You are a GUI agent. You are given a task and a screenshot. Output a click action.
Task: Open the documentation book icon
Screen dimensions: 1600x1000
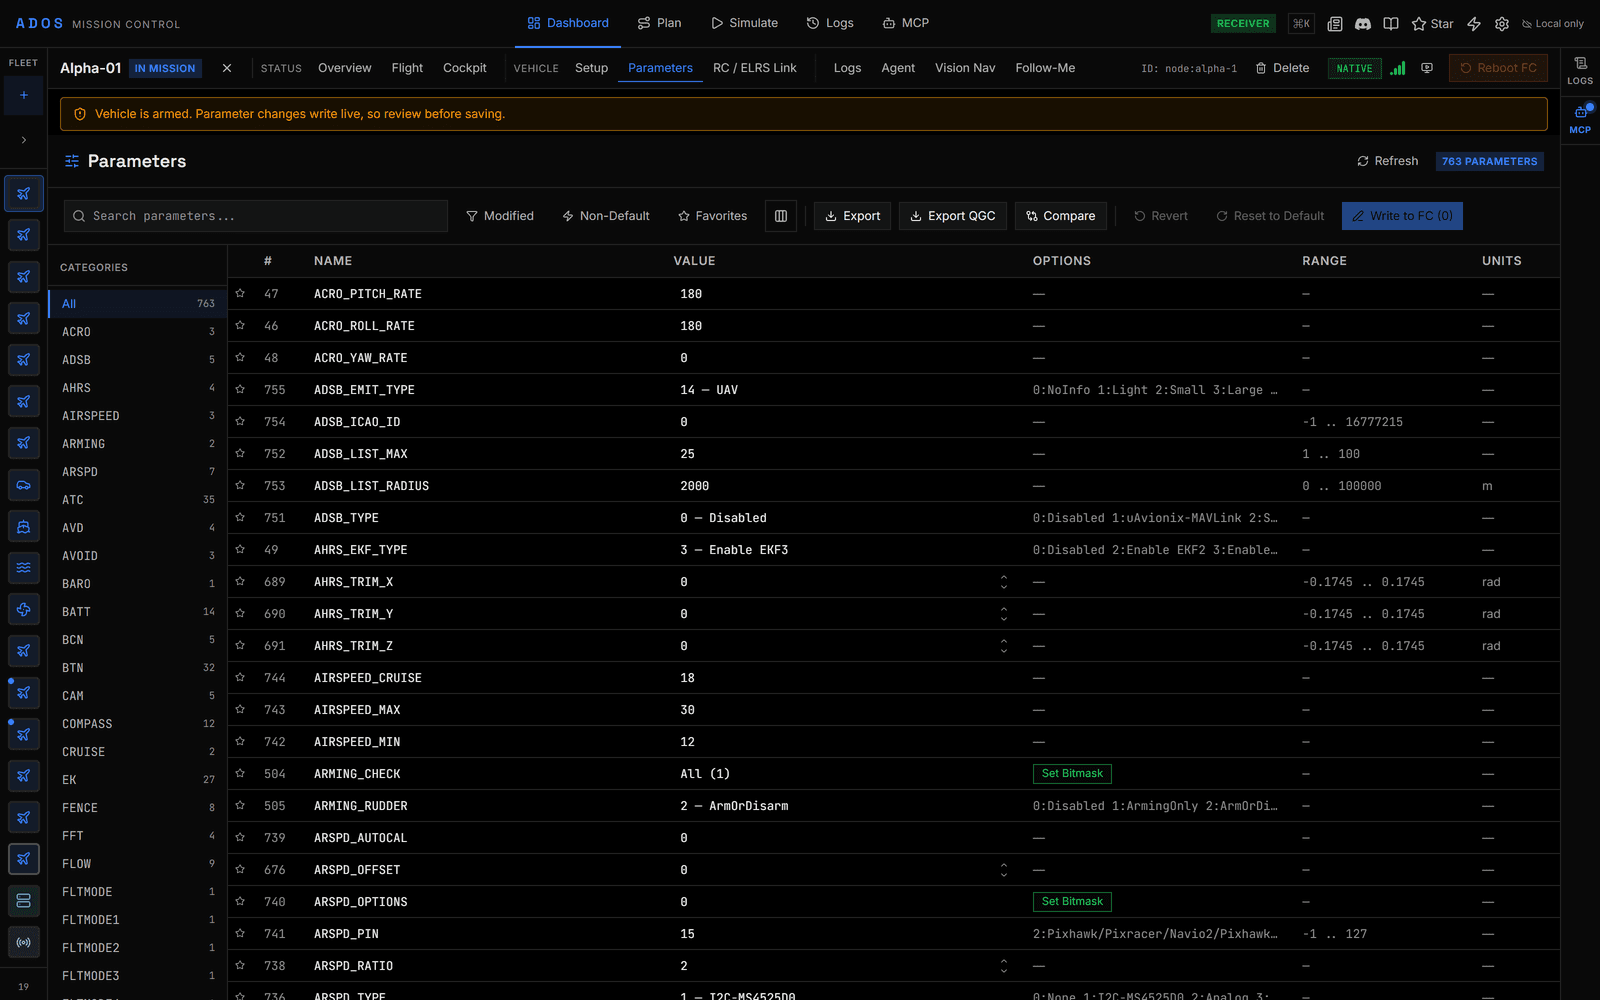coord(1390,23)
